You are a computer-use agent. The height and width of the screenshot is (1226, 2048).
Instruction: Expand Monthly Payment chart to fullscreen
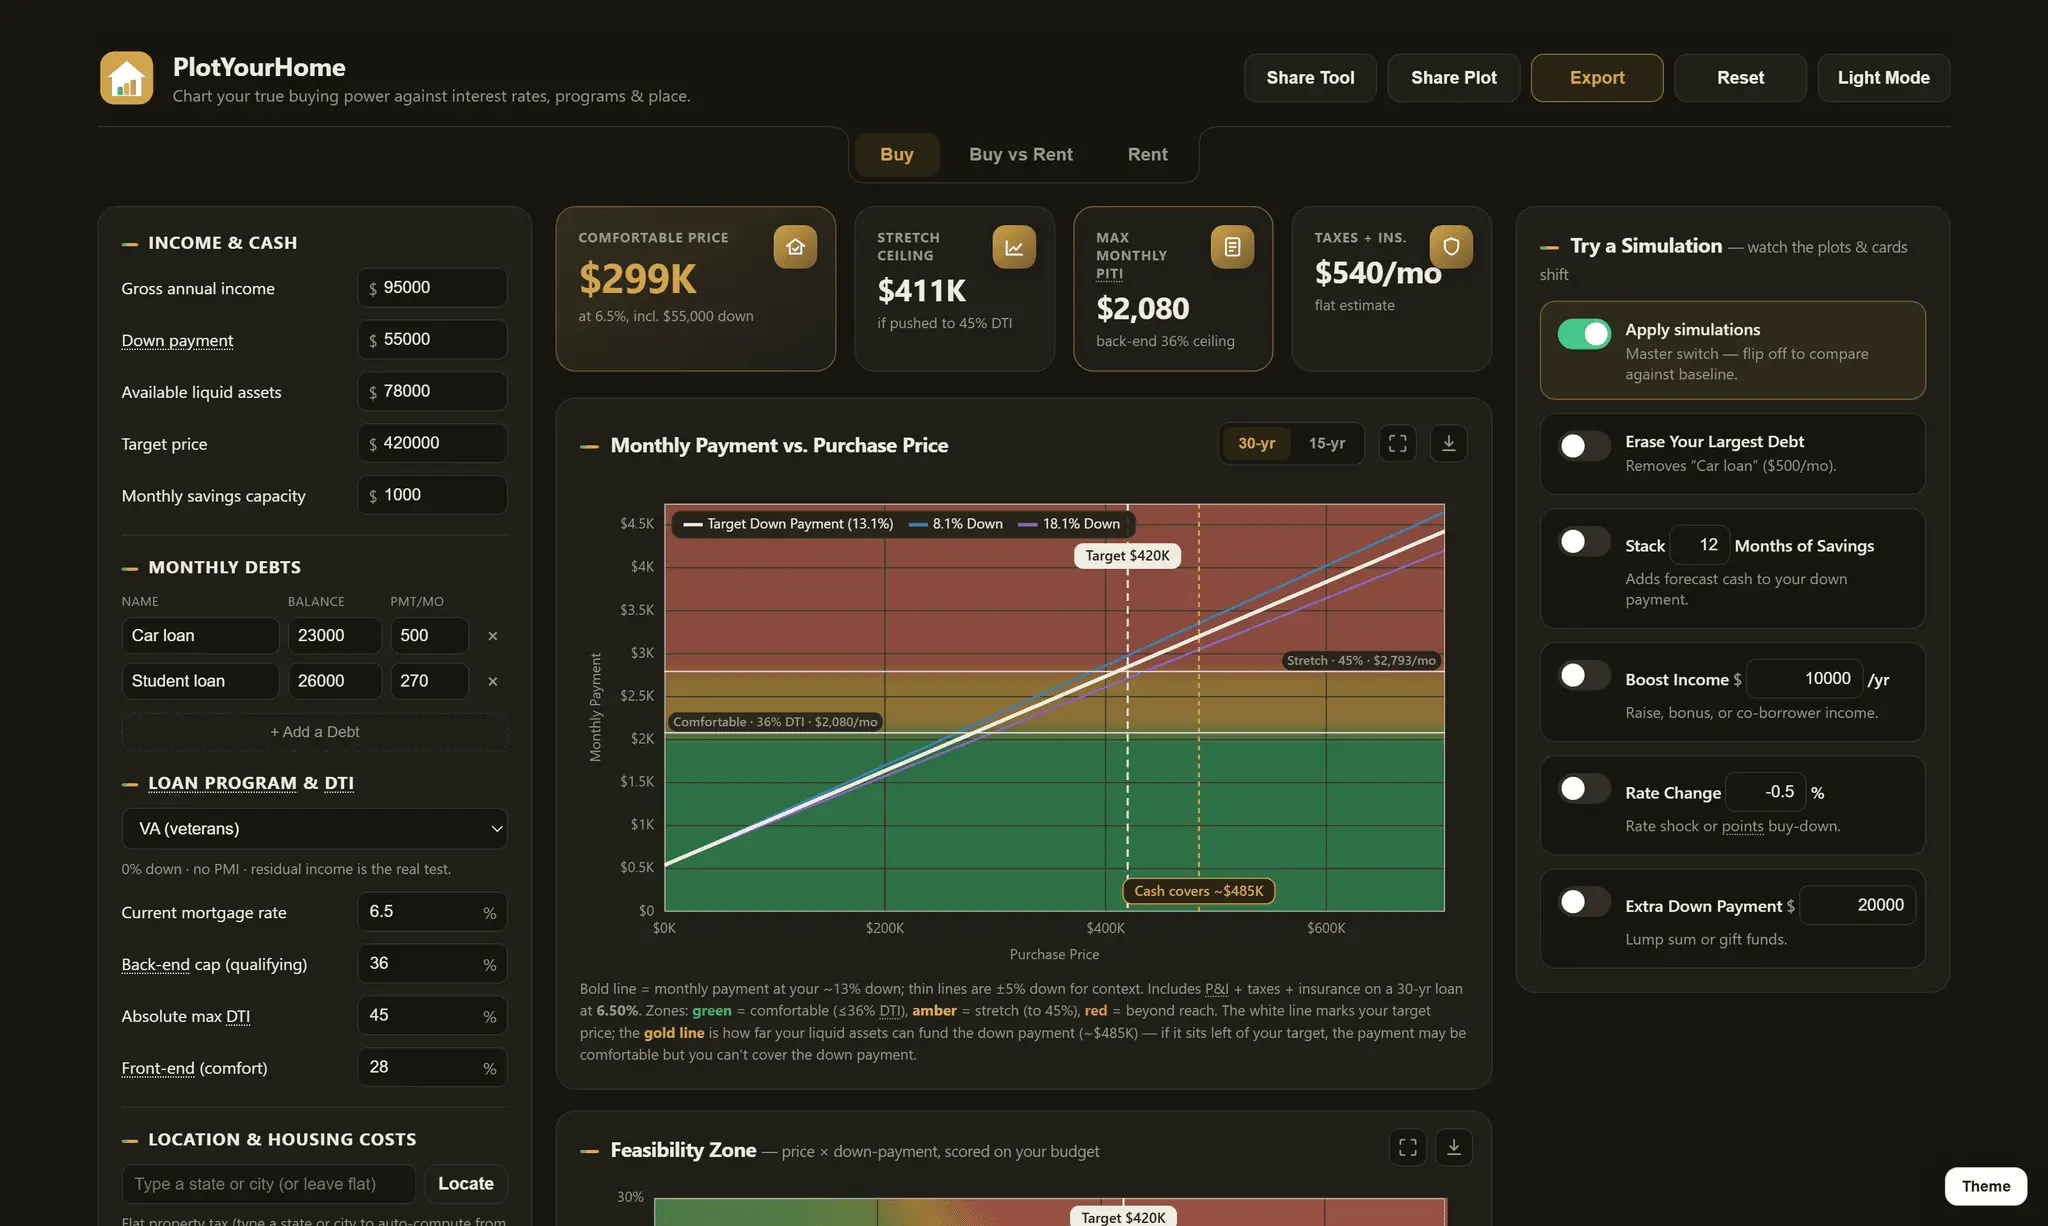point(1398,443)
